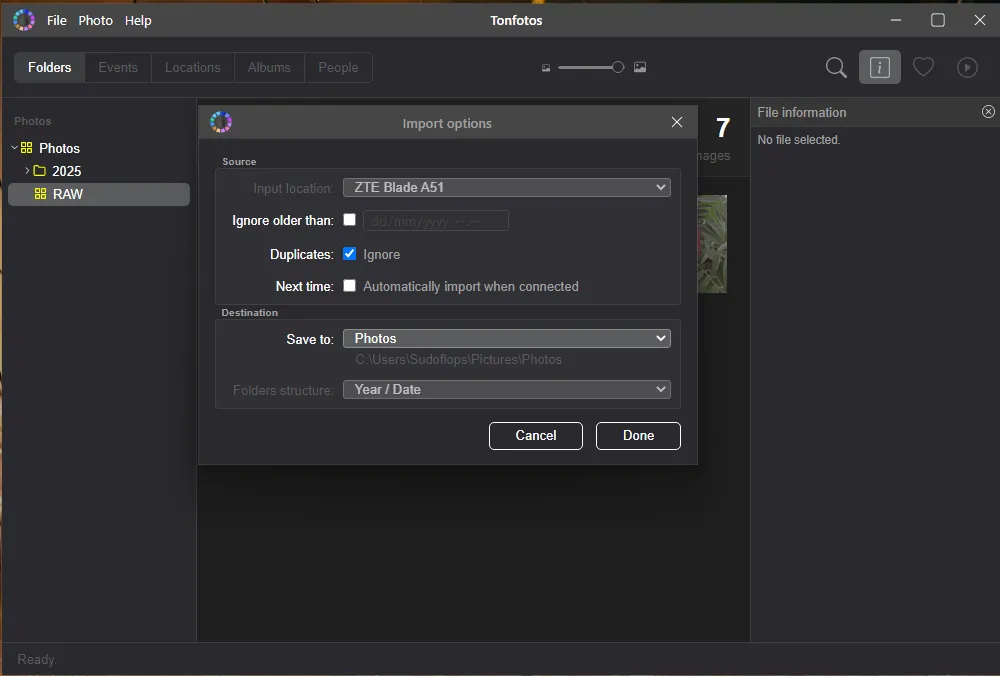Click the search magnifier icon

point(836,67)
